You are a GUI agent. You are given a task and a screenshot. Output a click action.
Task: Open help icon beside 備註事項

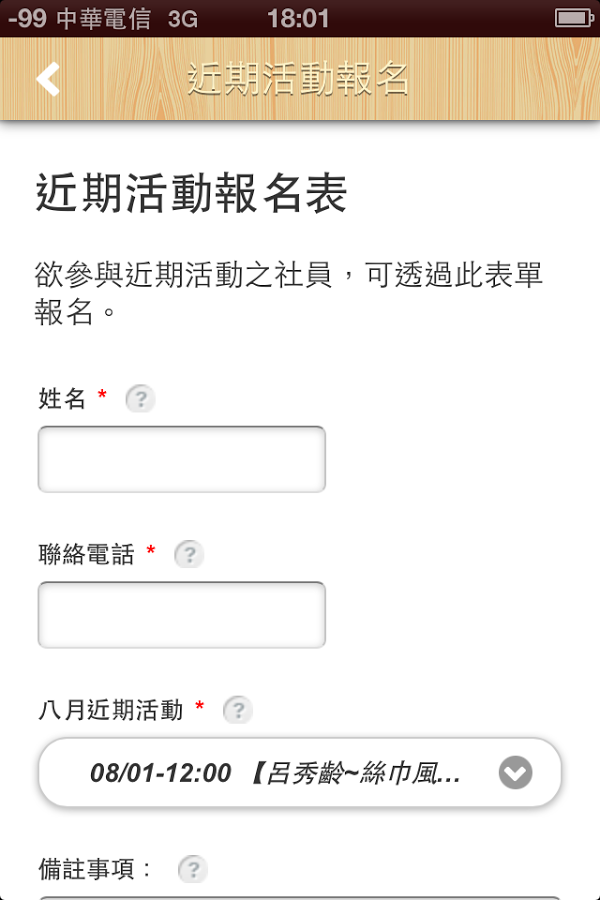(193, 869)
